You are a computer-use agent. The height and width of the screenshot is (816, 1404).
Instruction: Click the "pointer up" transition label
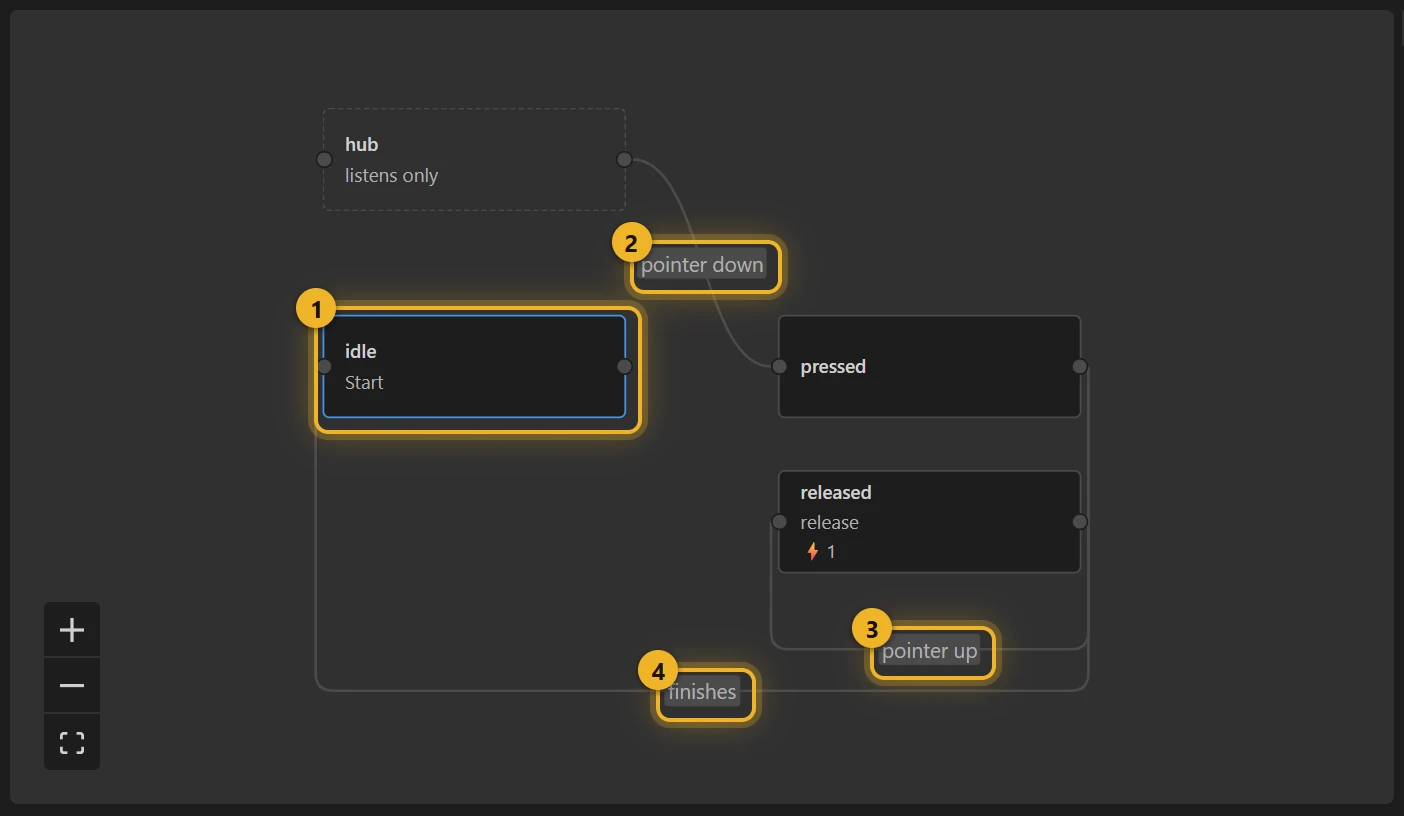coord(929,652)
